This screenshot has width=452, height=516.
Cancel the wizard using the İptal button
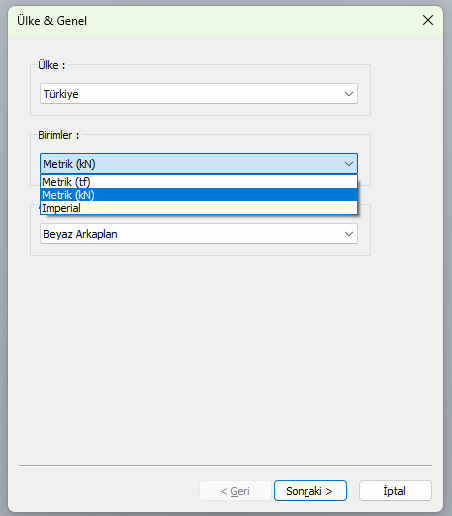coord(395,491)
